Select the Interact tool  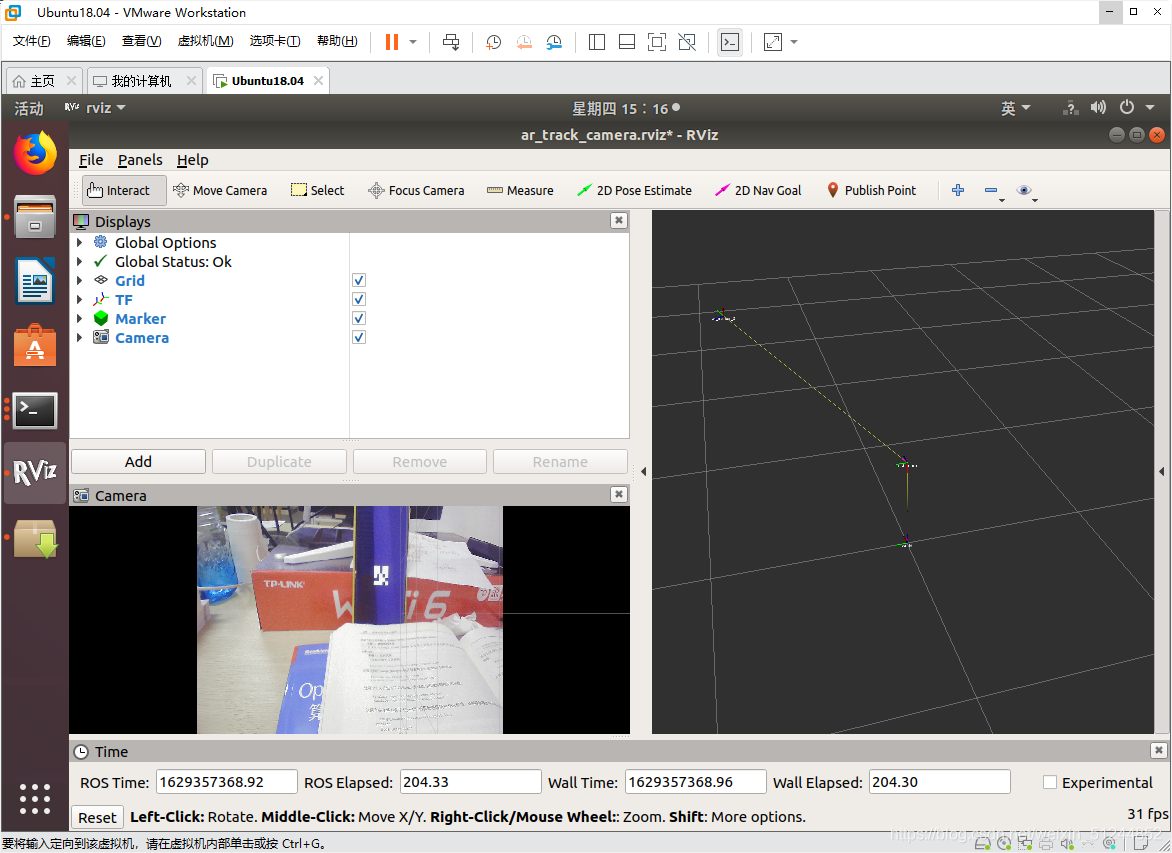click(x=124, y=191)
